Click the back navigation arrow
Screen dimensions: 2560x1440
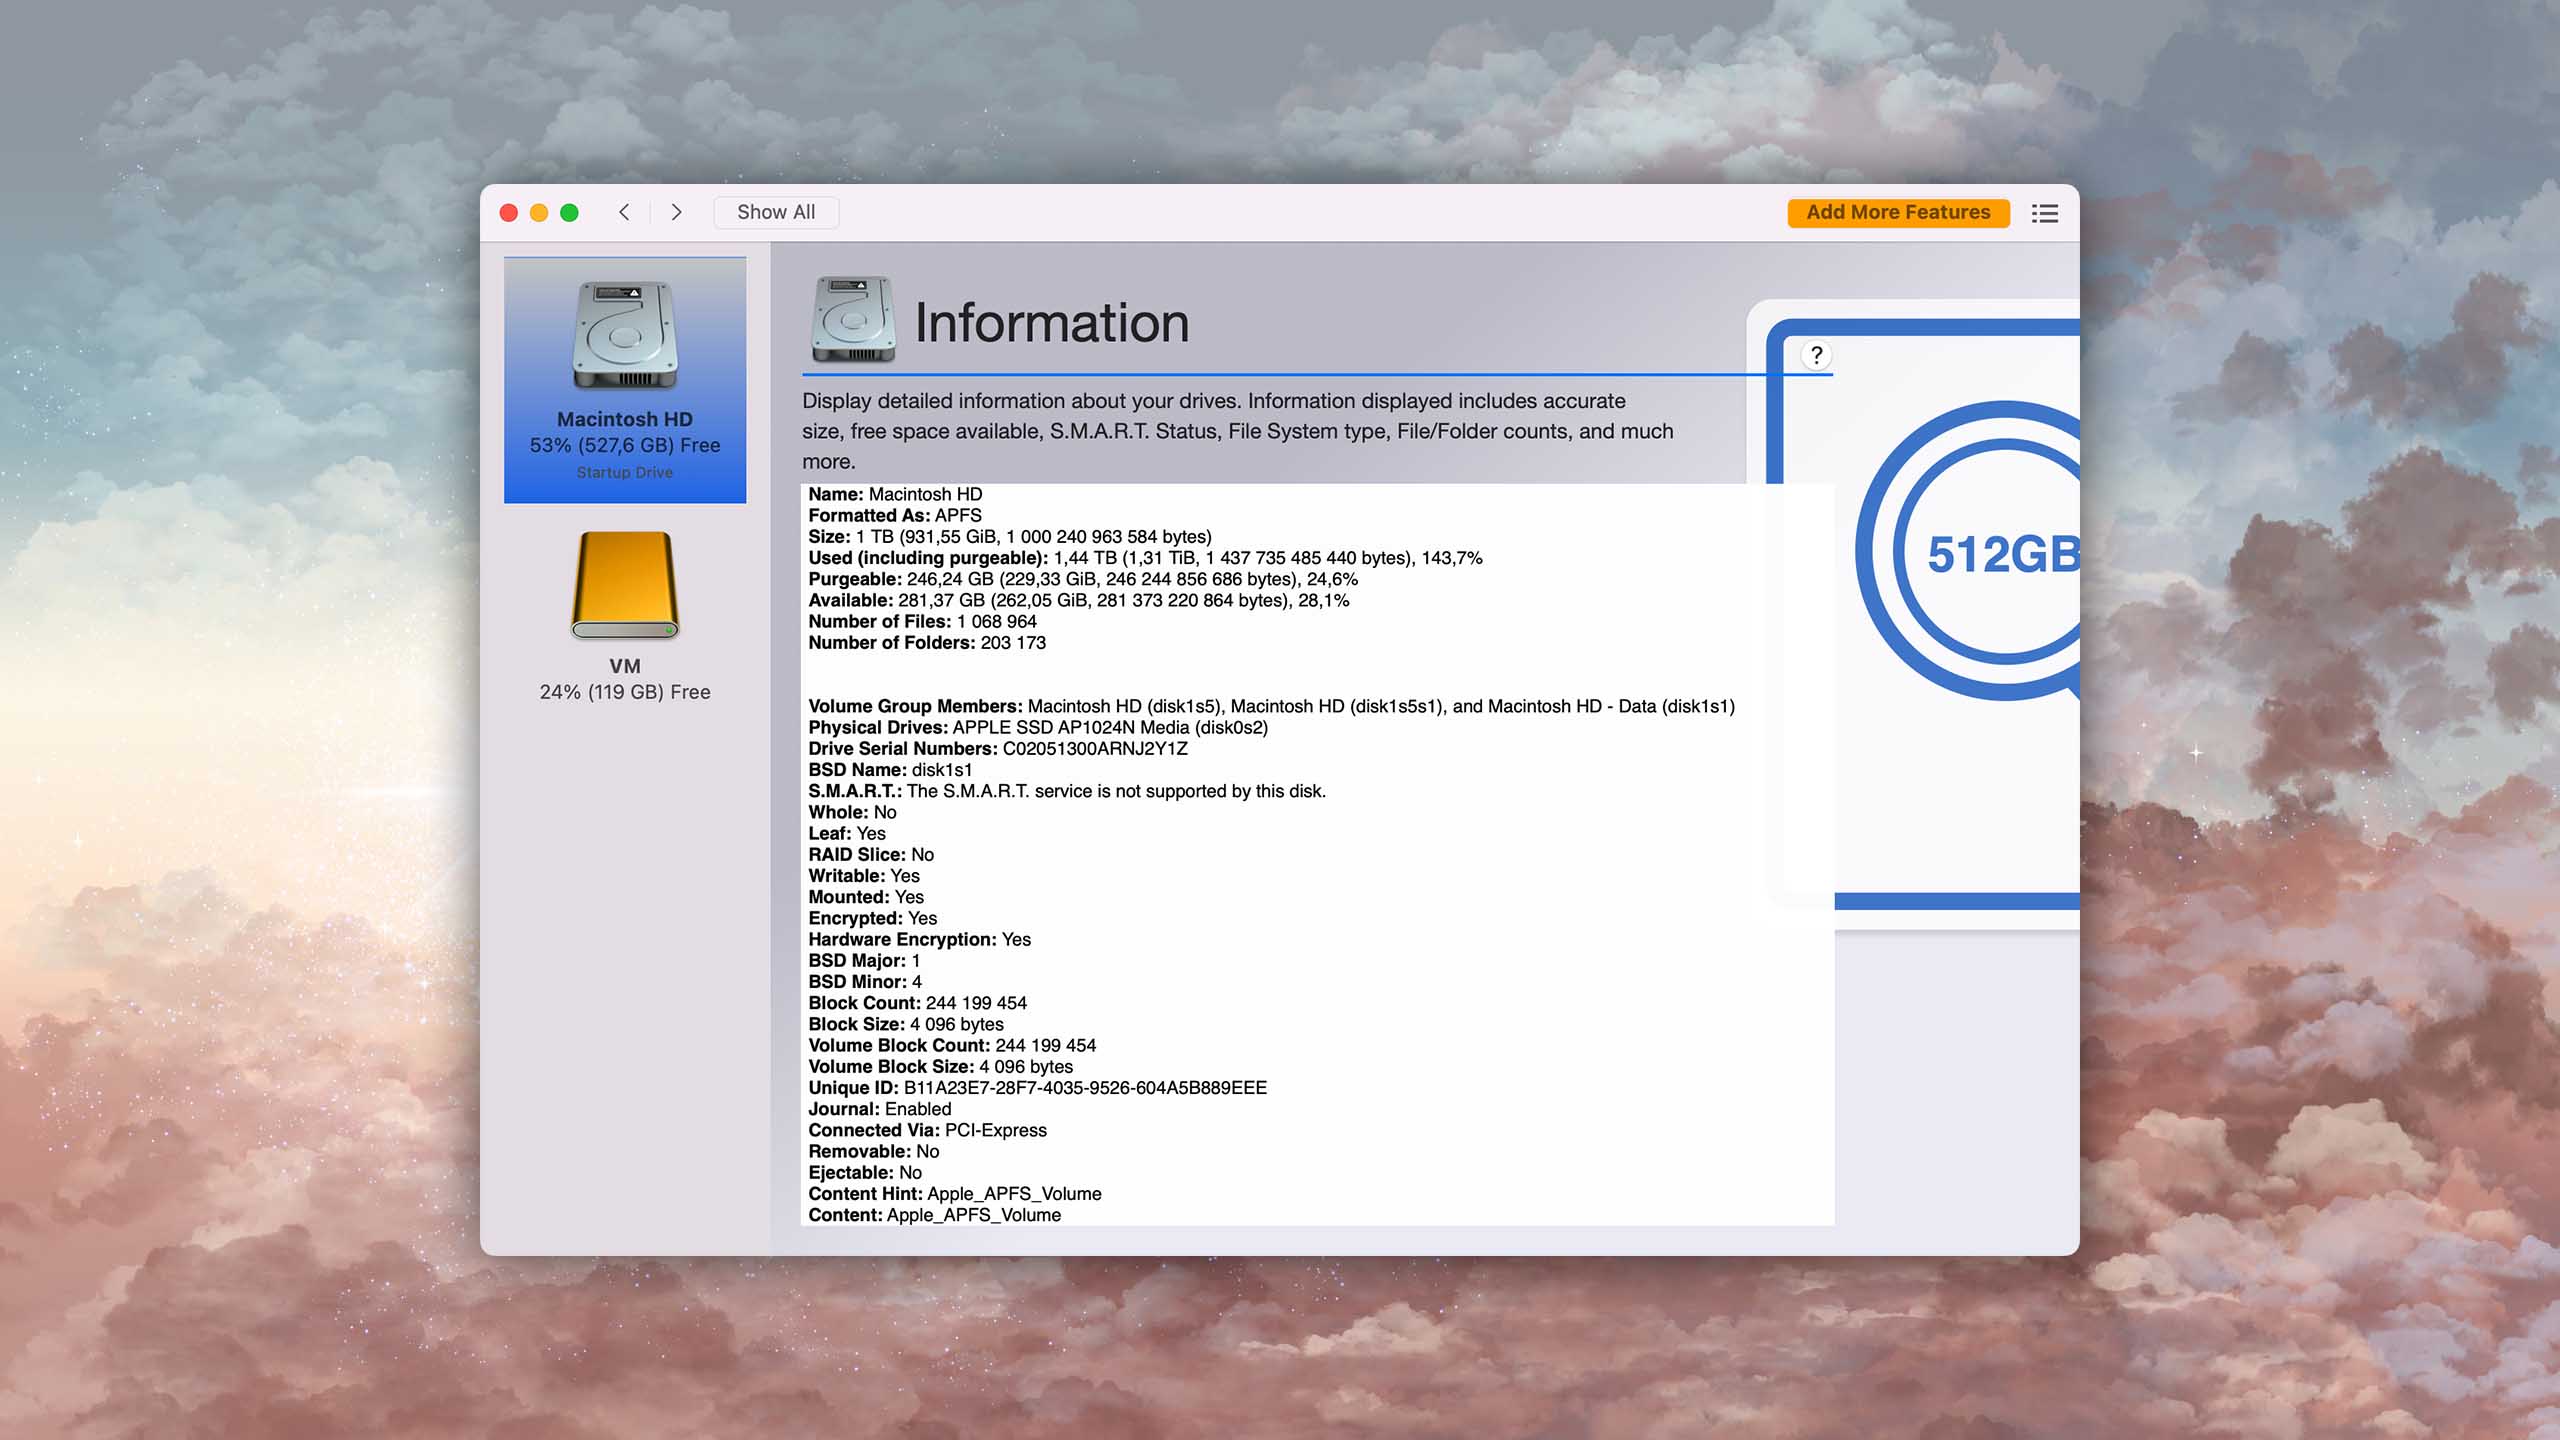click(624, 212)
